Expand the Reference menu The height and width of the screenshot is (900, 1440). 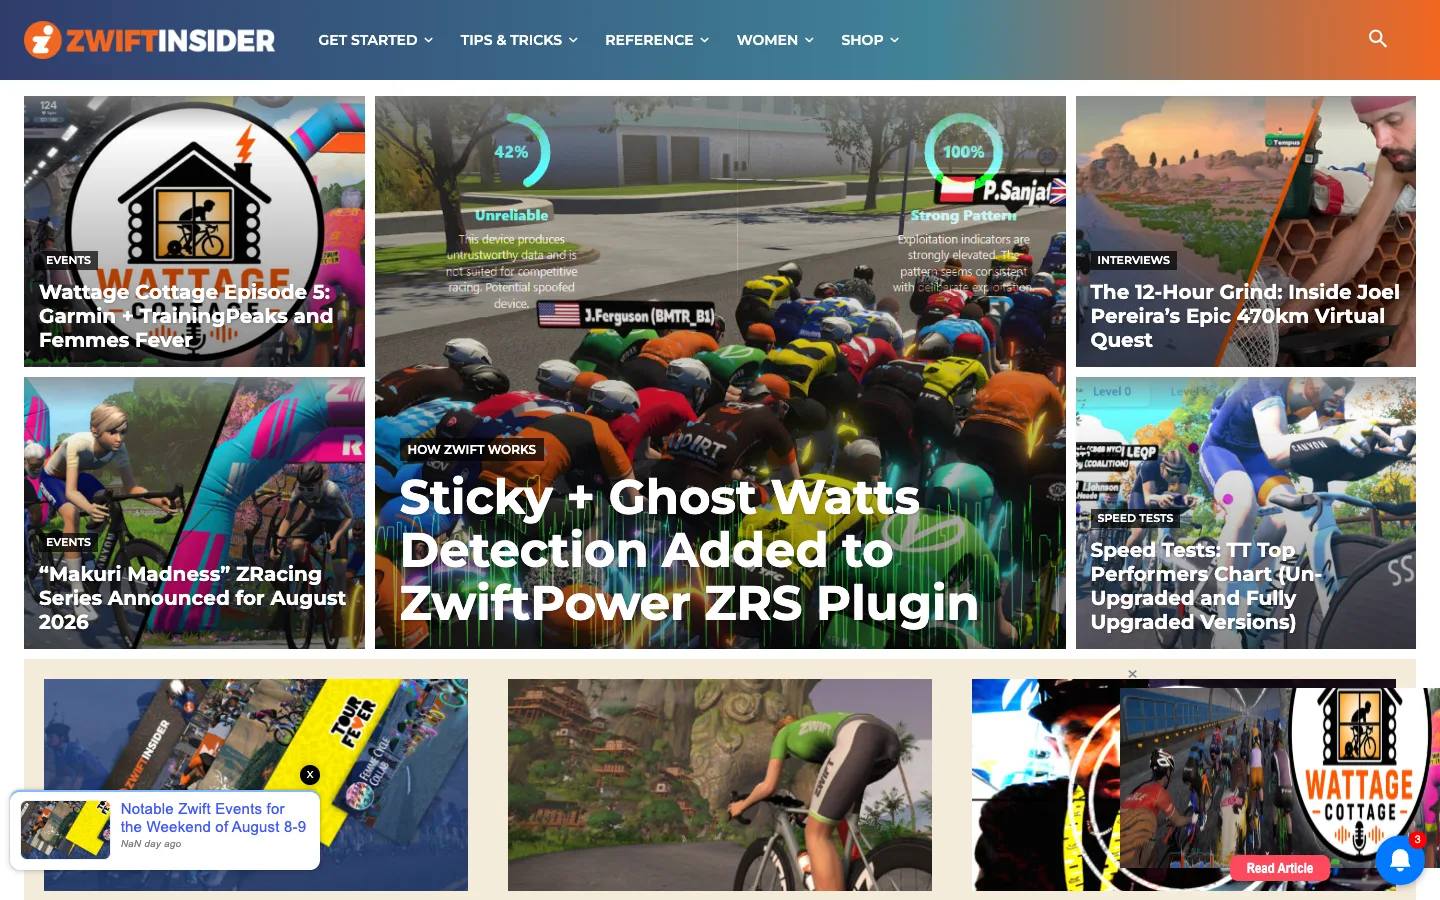point(657,40)
